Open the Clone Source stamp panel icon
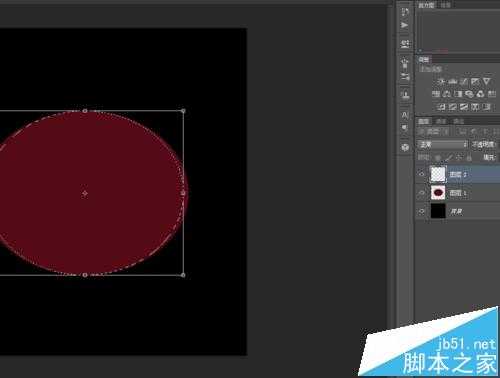Image resolution: width=500 pixels, height=378 pixels. tap(405, 95)
